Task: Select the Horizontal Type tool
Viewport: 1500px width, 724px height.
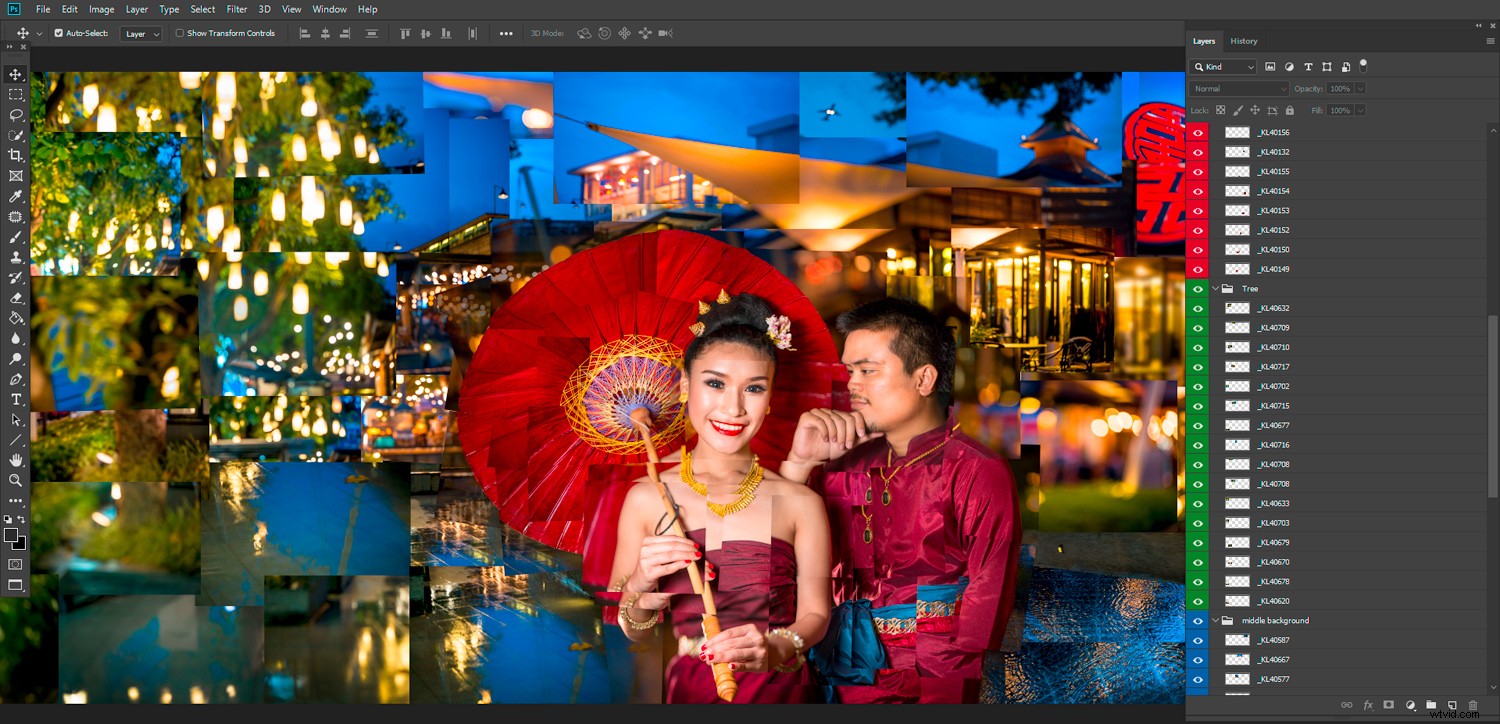Action: pyautogui.click(x=15, y=399)
